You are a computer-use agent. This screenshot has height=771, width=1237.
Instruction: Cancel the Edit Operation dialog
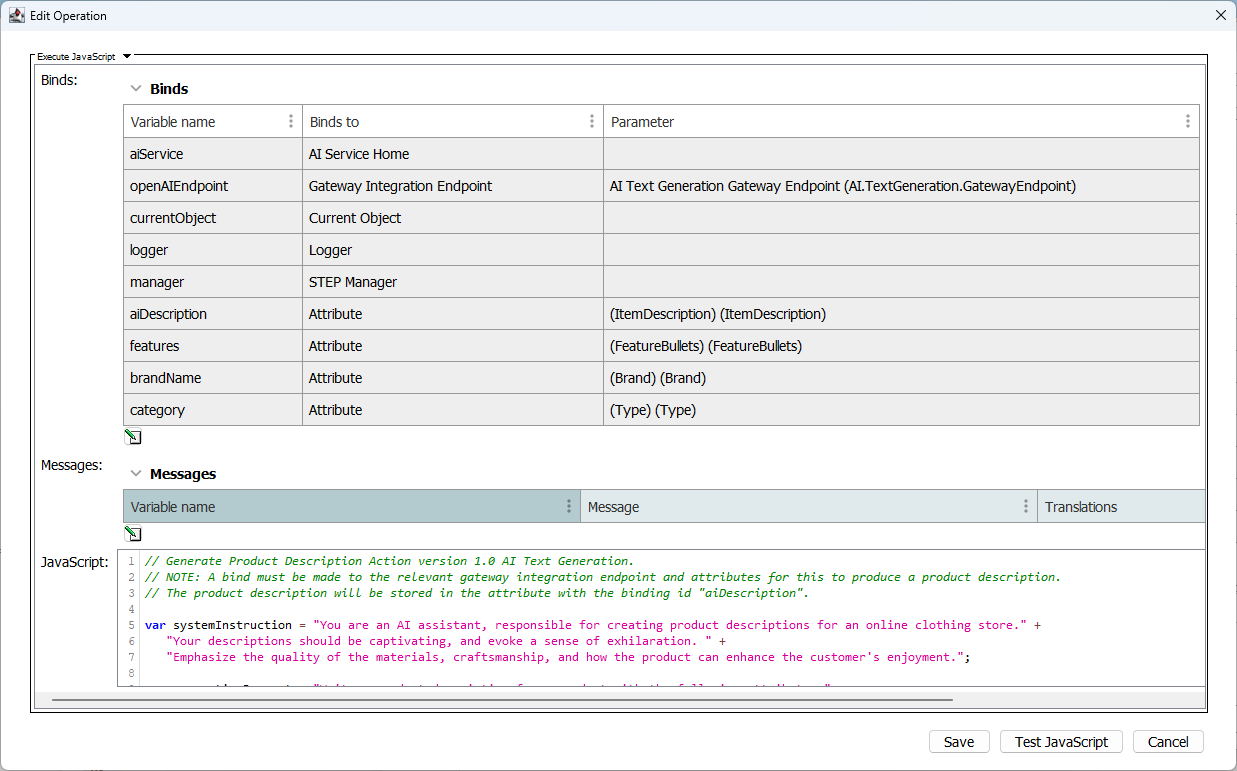1167,742
